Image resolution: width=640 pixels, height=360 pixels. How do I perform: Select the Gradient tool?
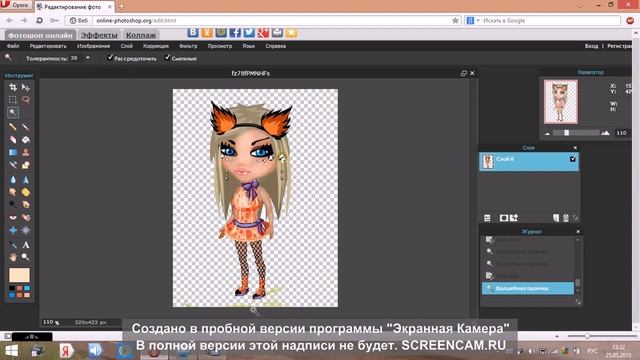coord(13,152)
